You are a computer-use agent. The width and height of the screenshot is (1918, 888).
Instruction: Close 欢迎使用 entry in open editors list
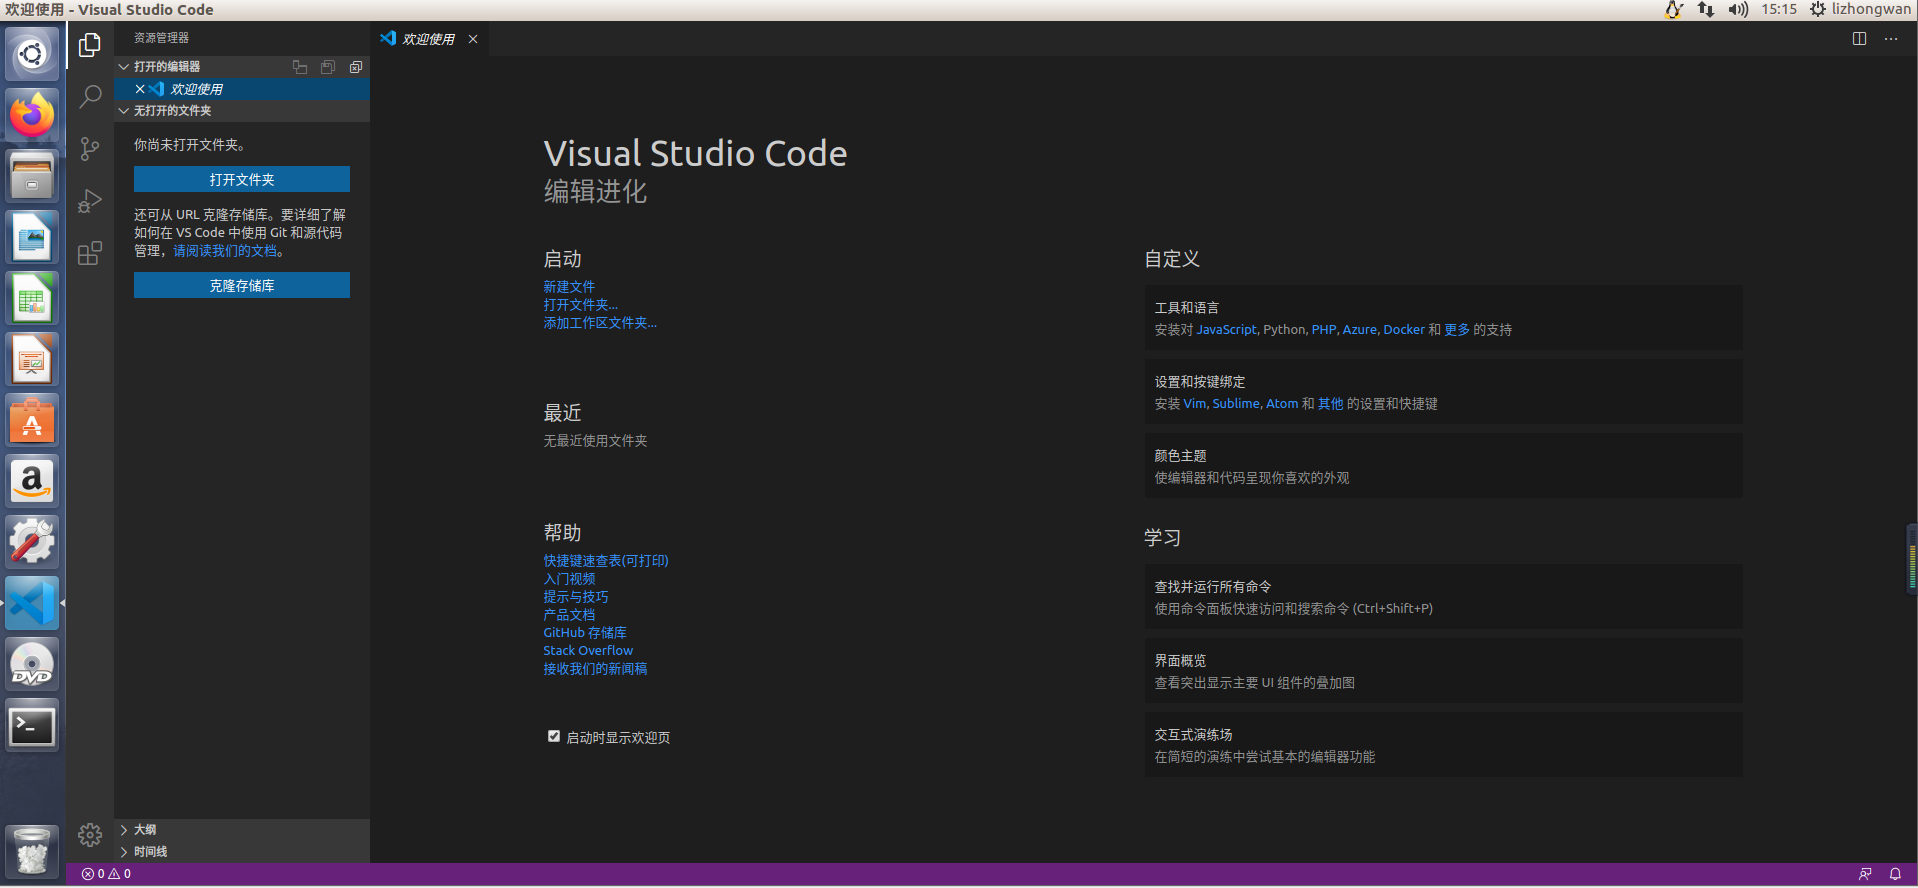pos(140,89)
